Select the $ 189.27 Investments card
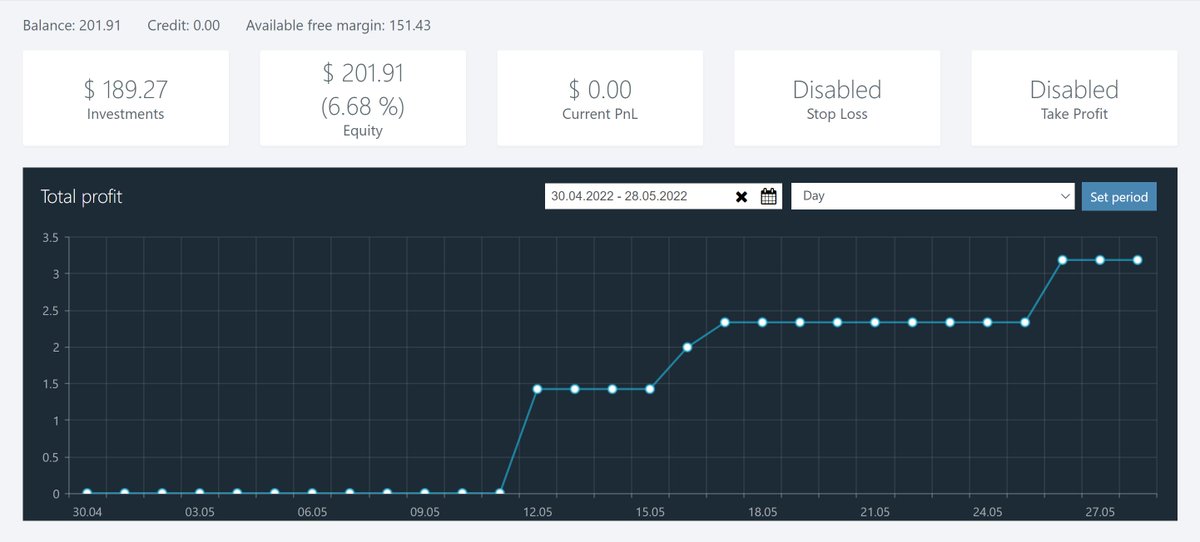 point(126,99)
